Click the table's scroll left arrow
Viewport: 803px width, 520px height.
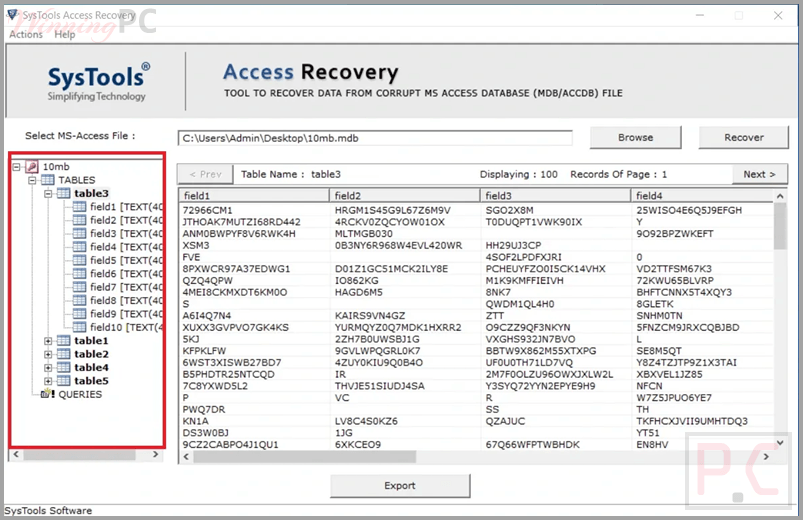click(x=186, y=456)
